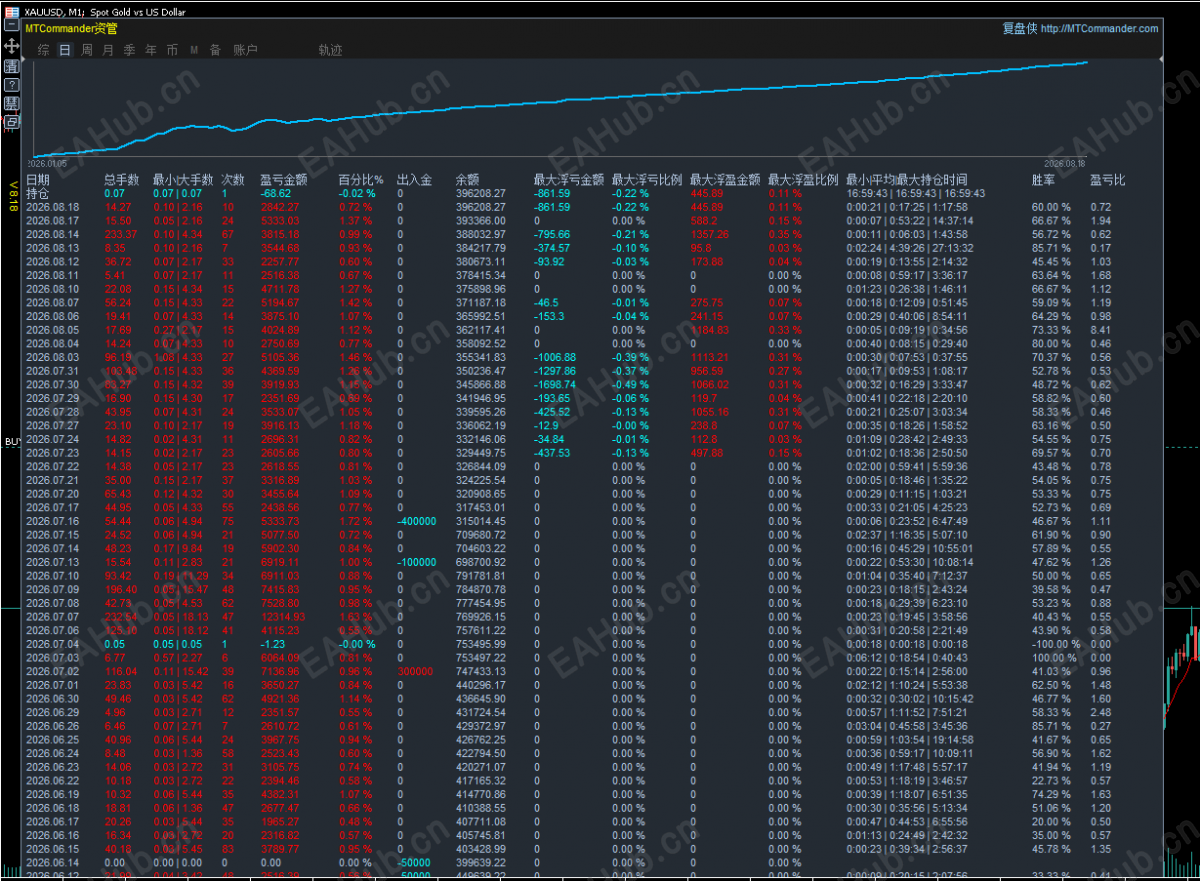This screenshot has height=881, width=1200.
Task: Click the -100000 withdrawal value
Action: [x=417, y=562]
